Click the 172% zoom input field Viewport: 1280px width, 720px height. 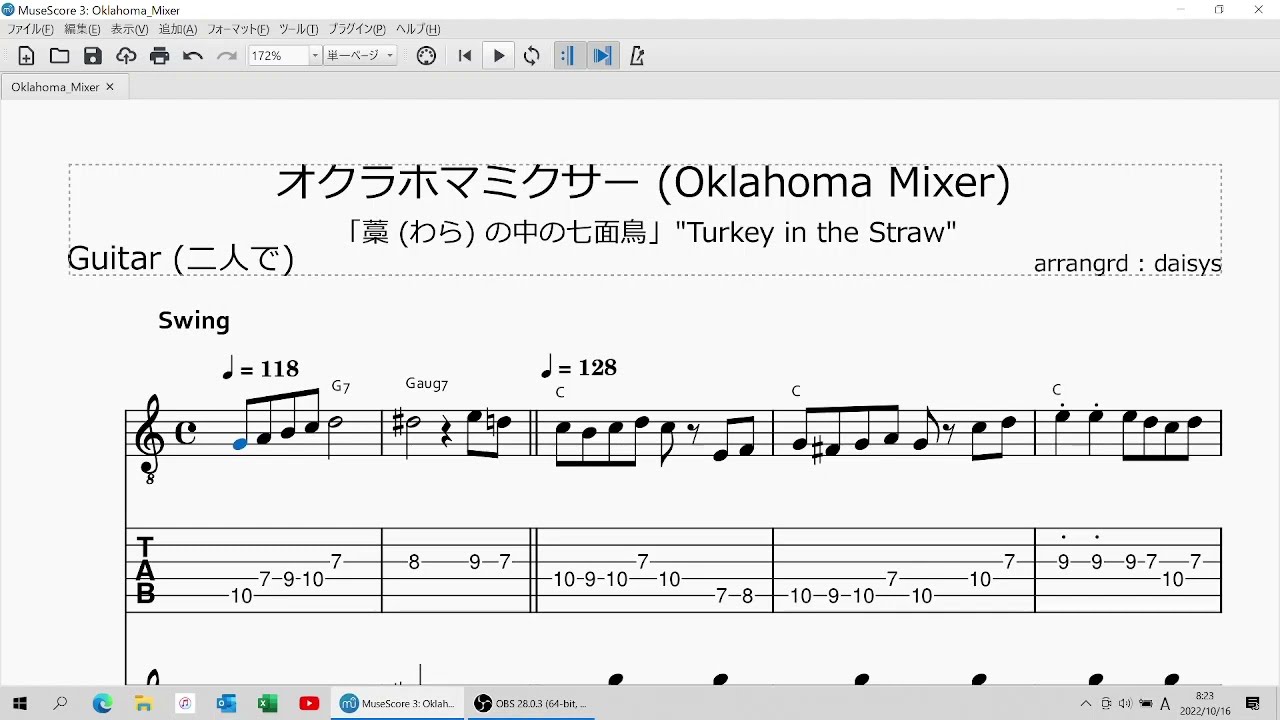coord(279,56)
